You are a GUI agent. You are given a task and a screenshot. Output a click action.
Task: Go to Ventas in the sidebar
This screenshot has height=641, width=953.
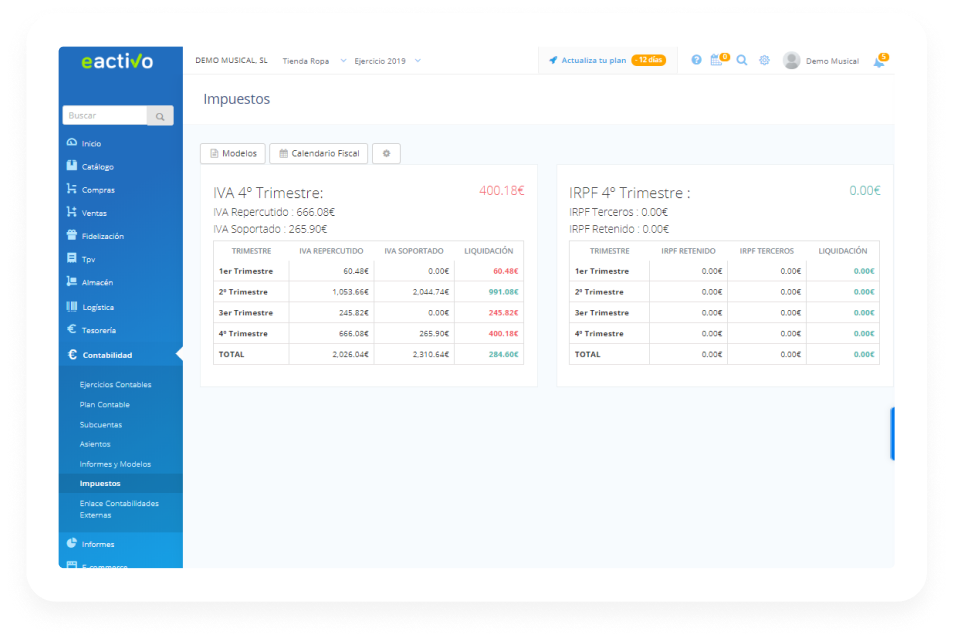(x=94, y=213)
